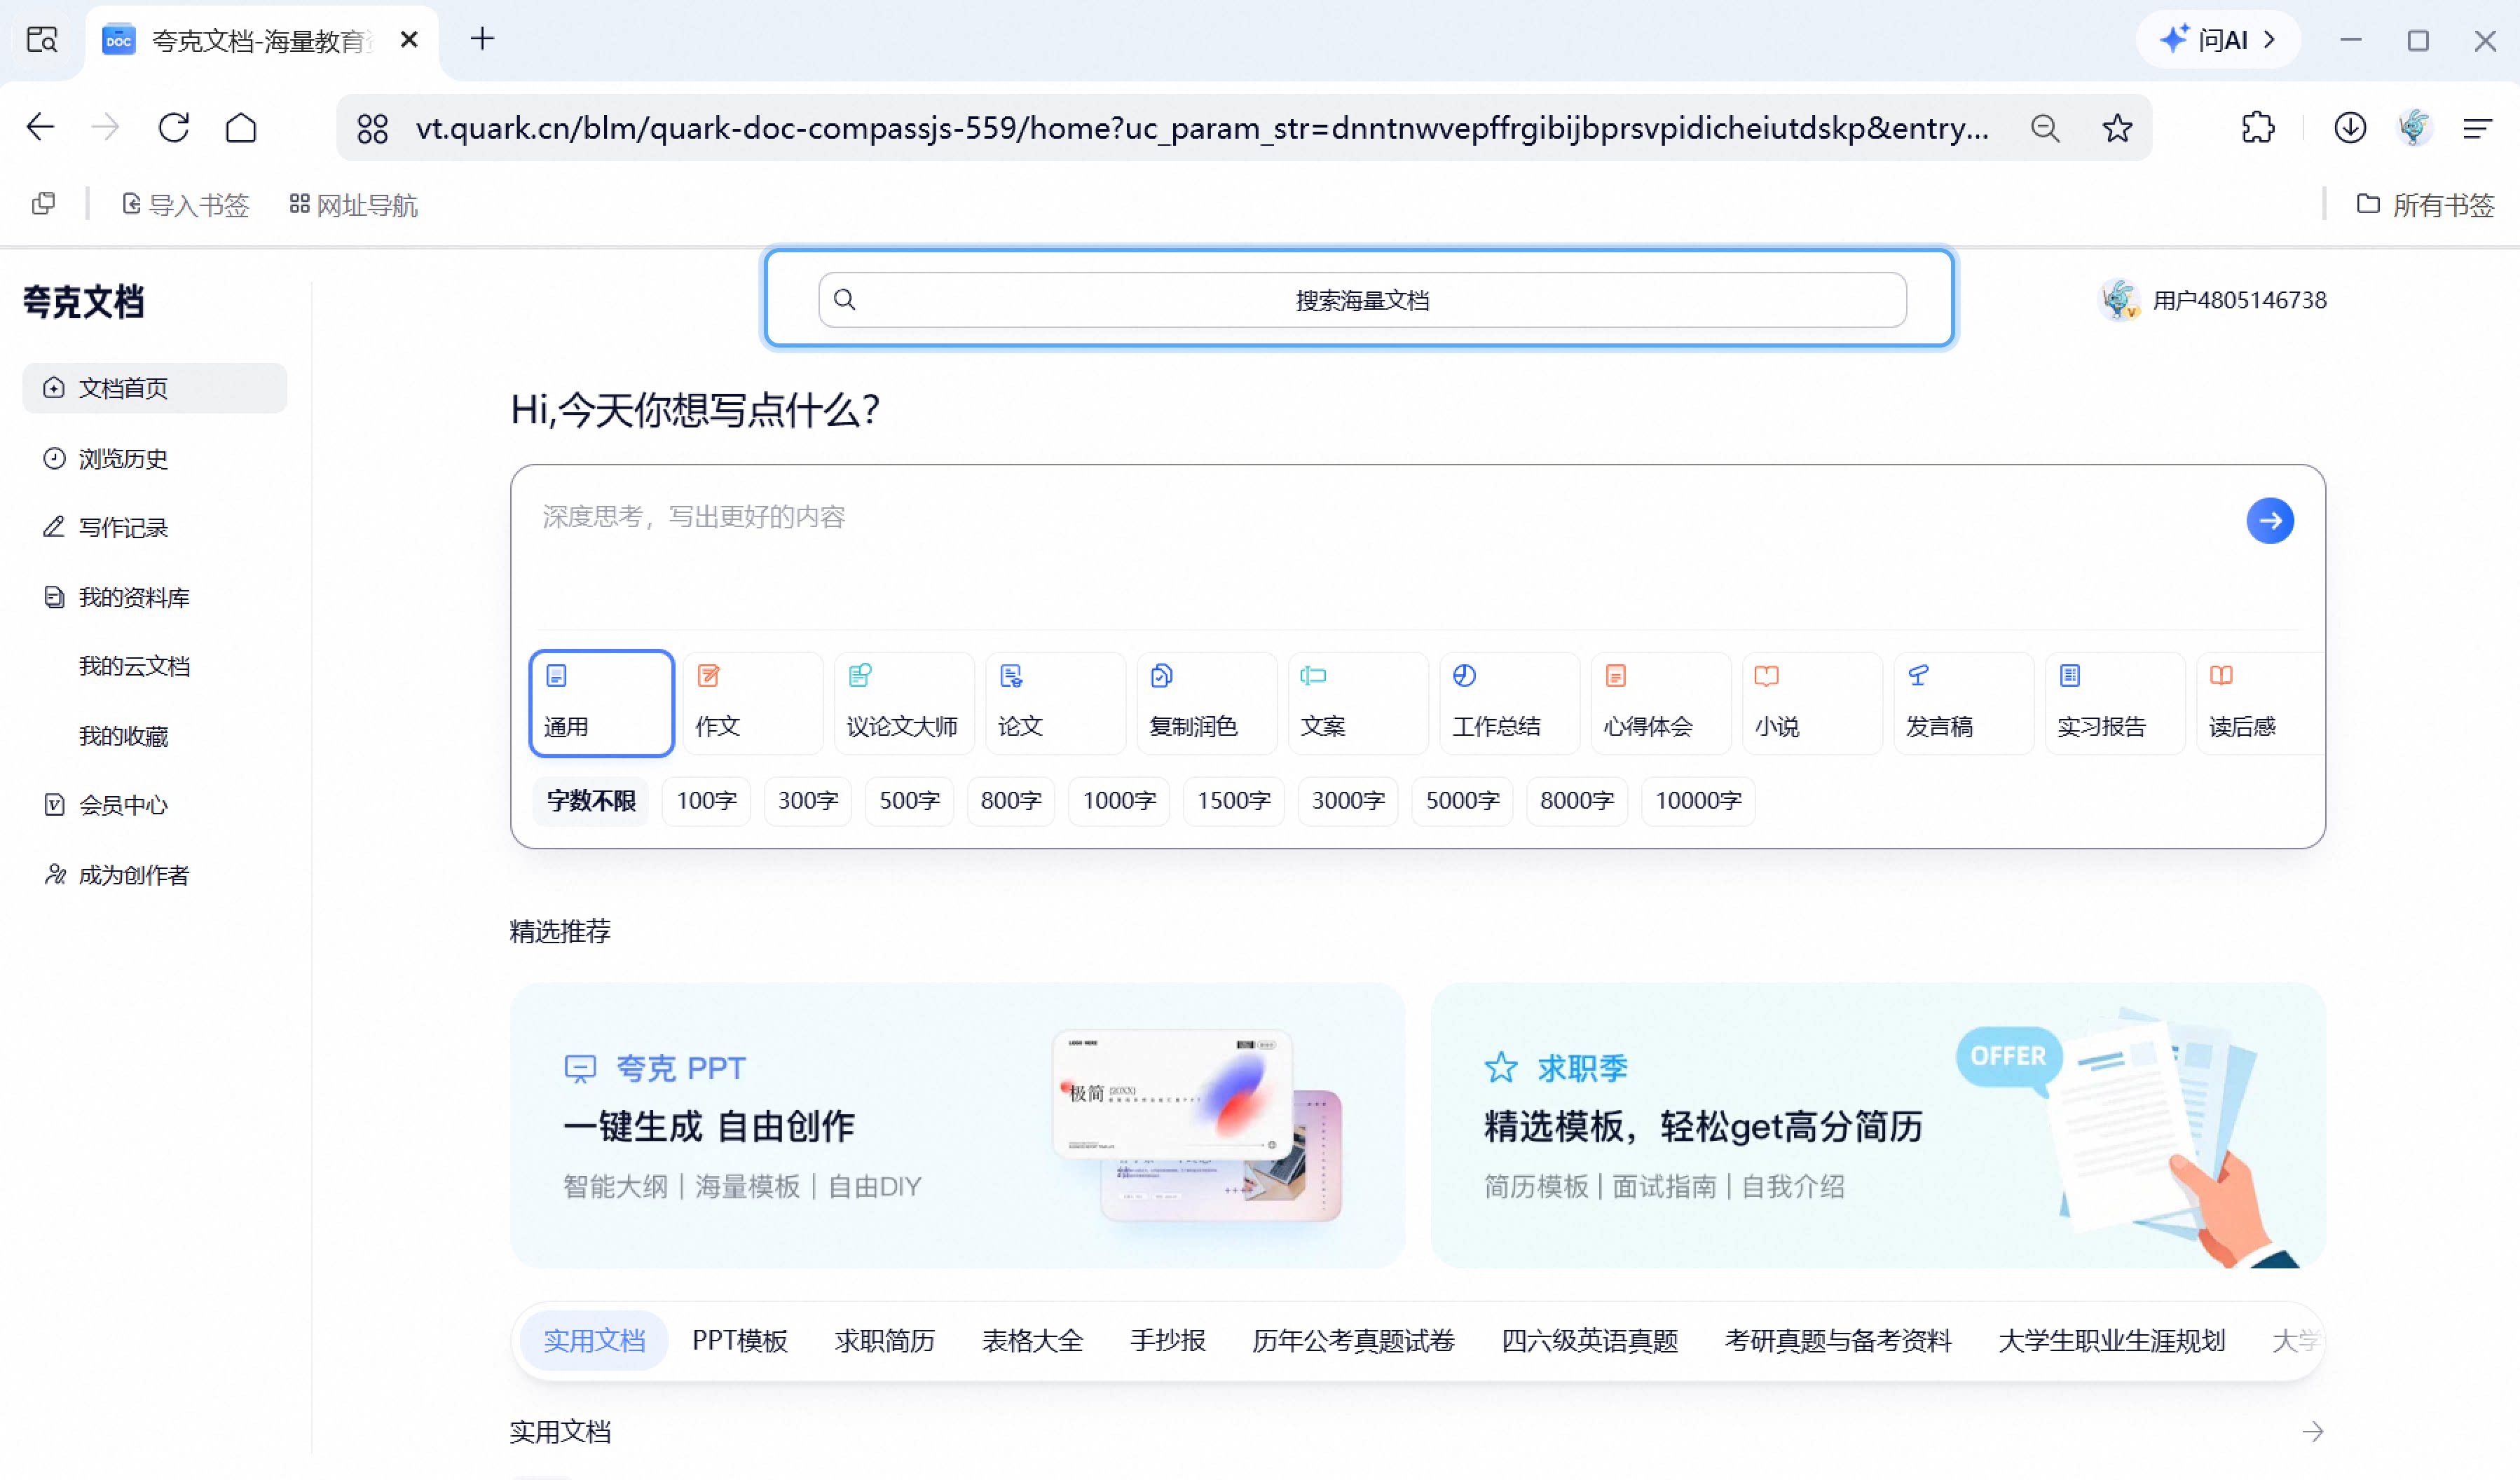
Task: Click the site info icon in address bar
Action: (x=372, y=128)
